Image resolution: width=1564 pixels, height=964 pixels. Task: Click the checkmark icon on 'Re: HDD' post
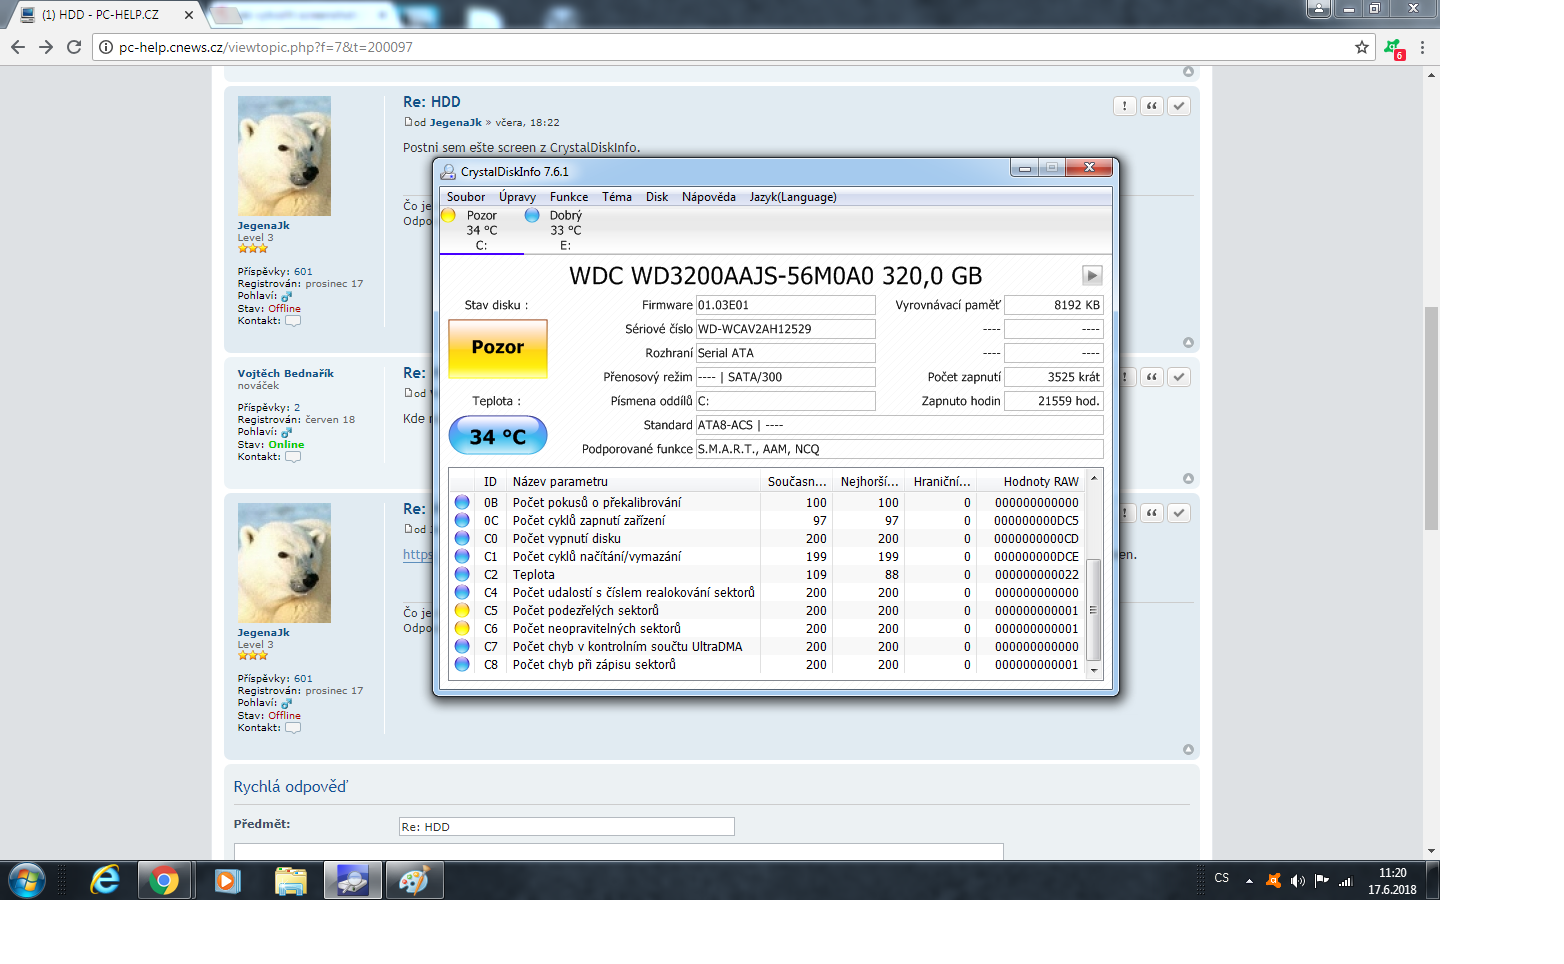(x=1179, y=106)
